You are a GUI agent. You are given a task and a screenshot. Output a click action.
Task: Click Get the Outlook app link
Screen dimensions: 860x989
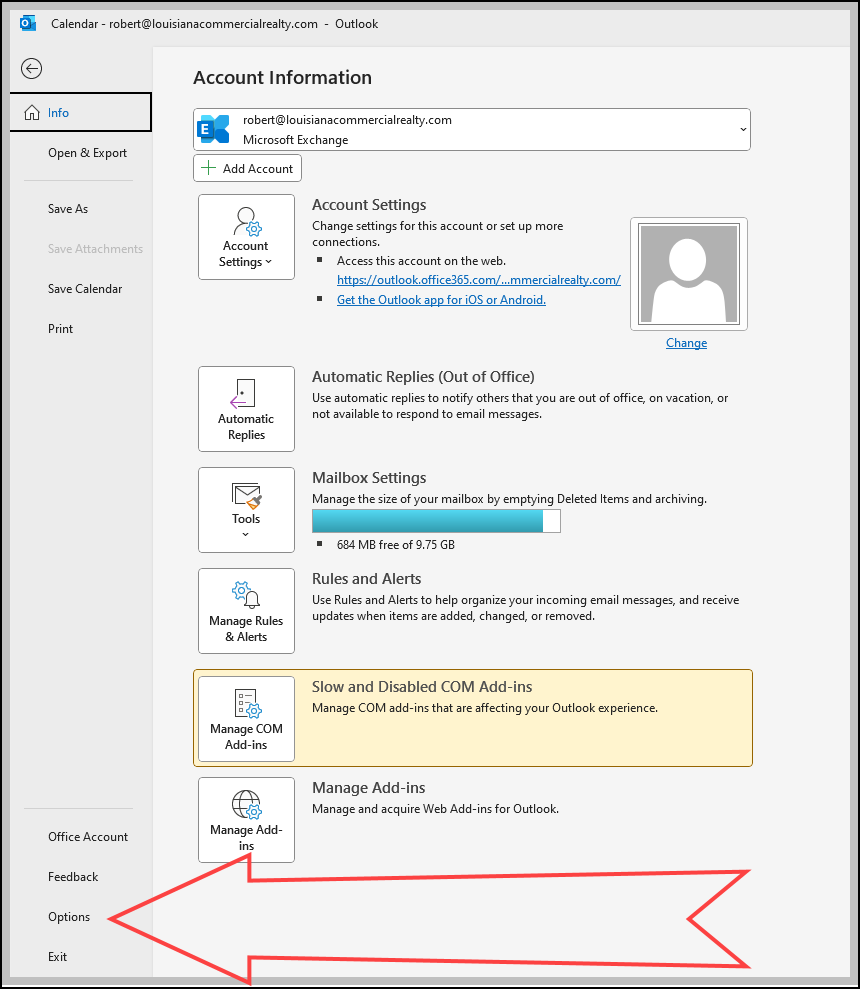point(441,300)
